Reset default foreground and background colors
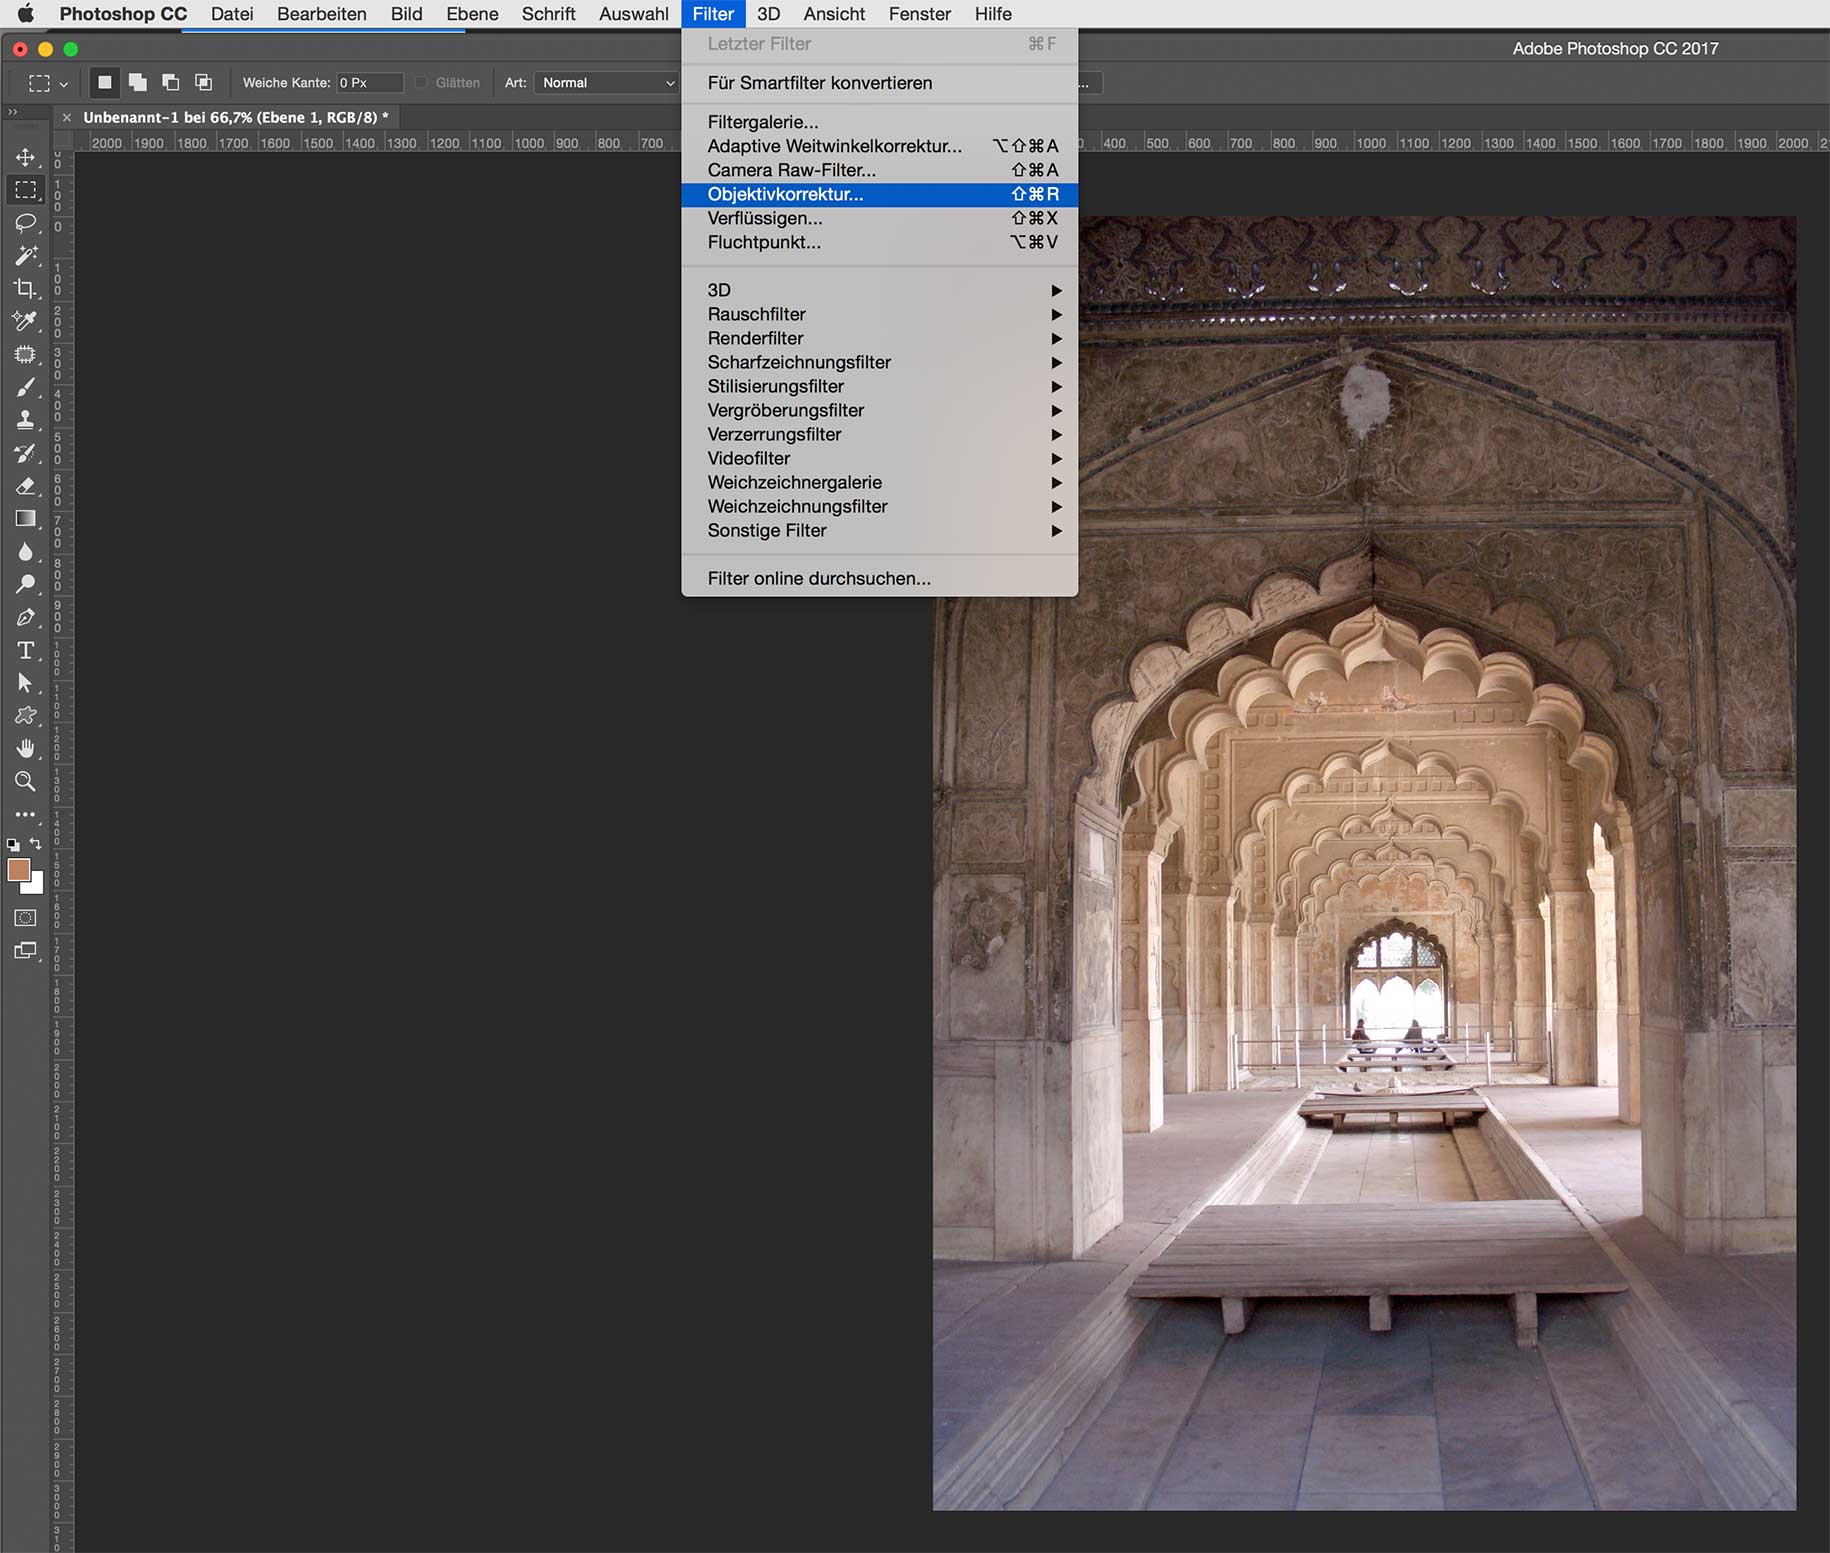The height and width of the screenshot is (1553, 1830). pos(13,845)
